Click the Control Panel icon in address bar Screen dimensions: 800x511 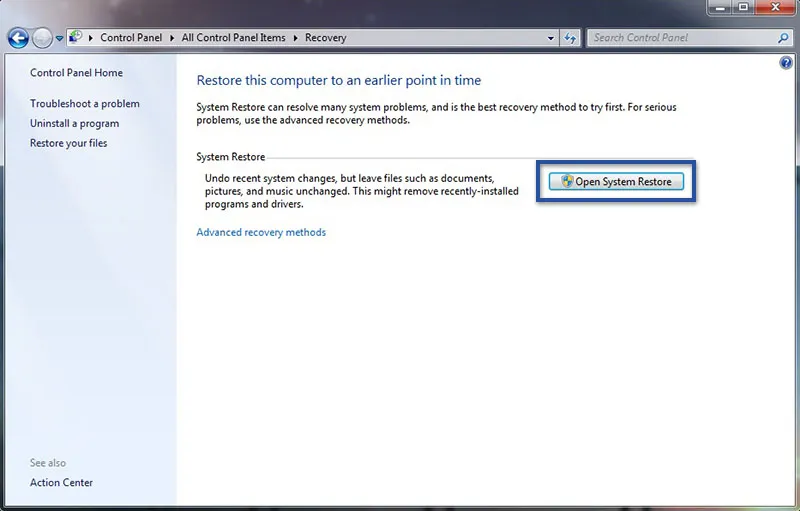pyautogui.click(x=76, y=37)
